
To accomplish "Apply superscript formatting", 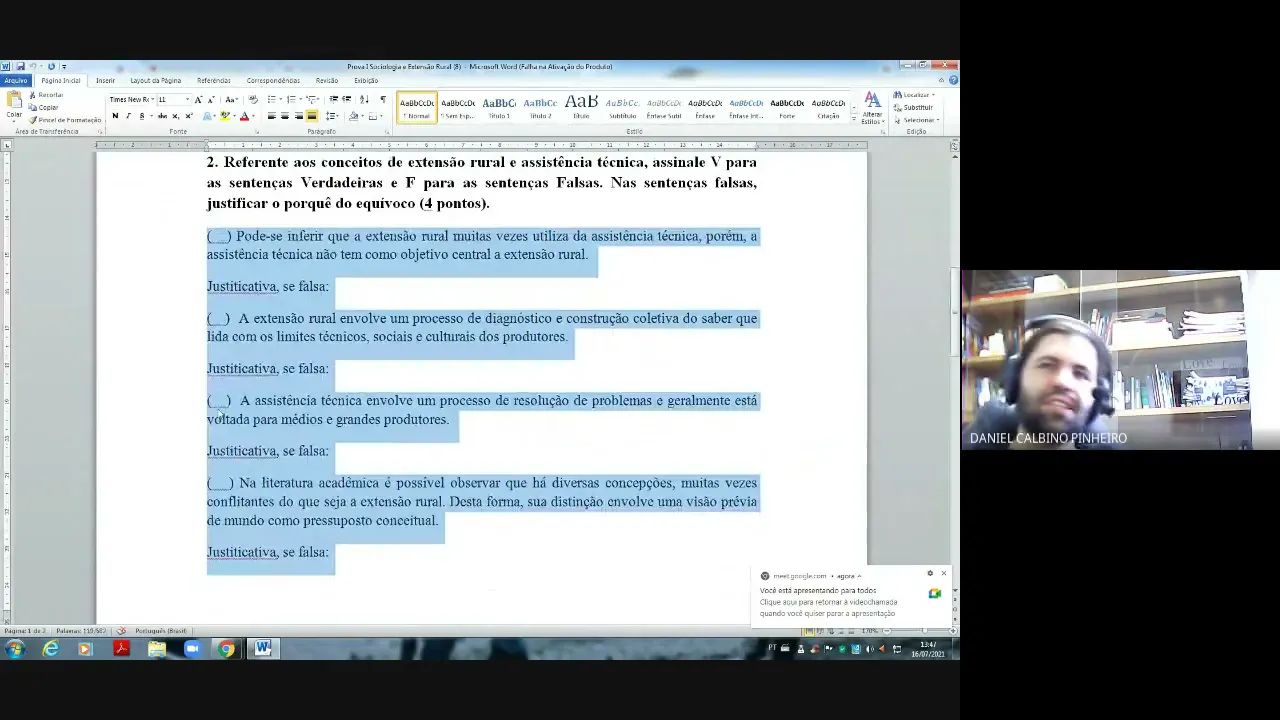I will pyautogui.click(x=189, y=116).
